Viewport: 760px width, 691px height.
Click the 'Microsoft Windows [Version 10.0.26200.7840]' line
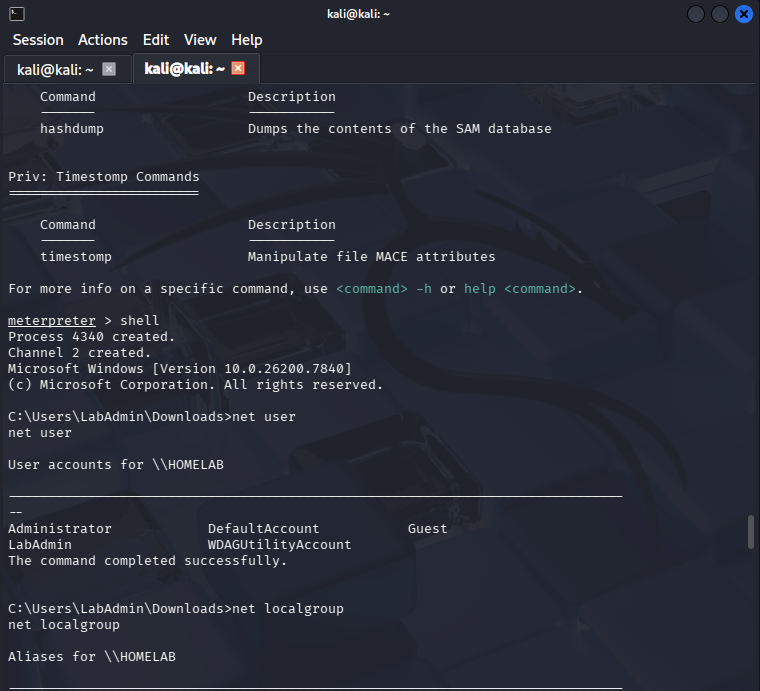pyautogui.click(x=180, y=369)
